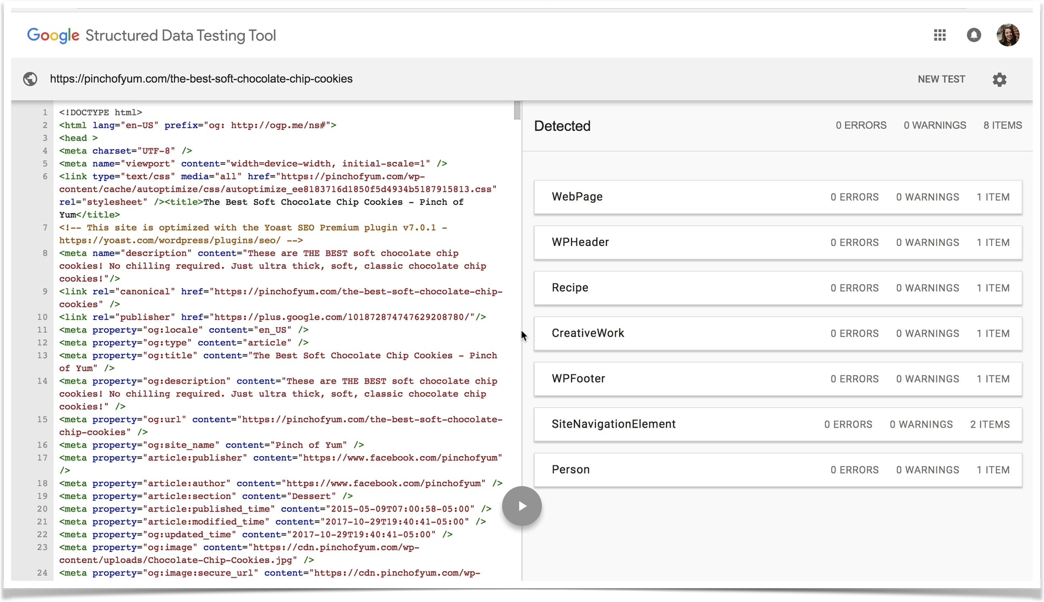This screenshot has width=1044, height=602.
Task: Click the viewport meta tag line
Action: click(253, 164)
